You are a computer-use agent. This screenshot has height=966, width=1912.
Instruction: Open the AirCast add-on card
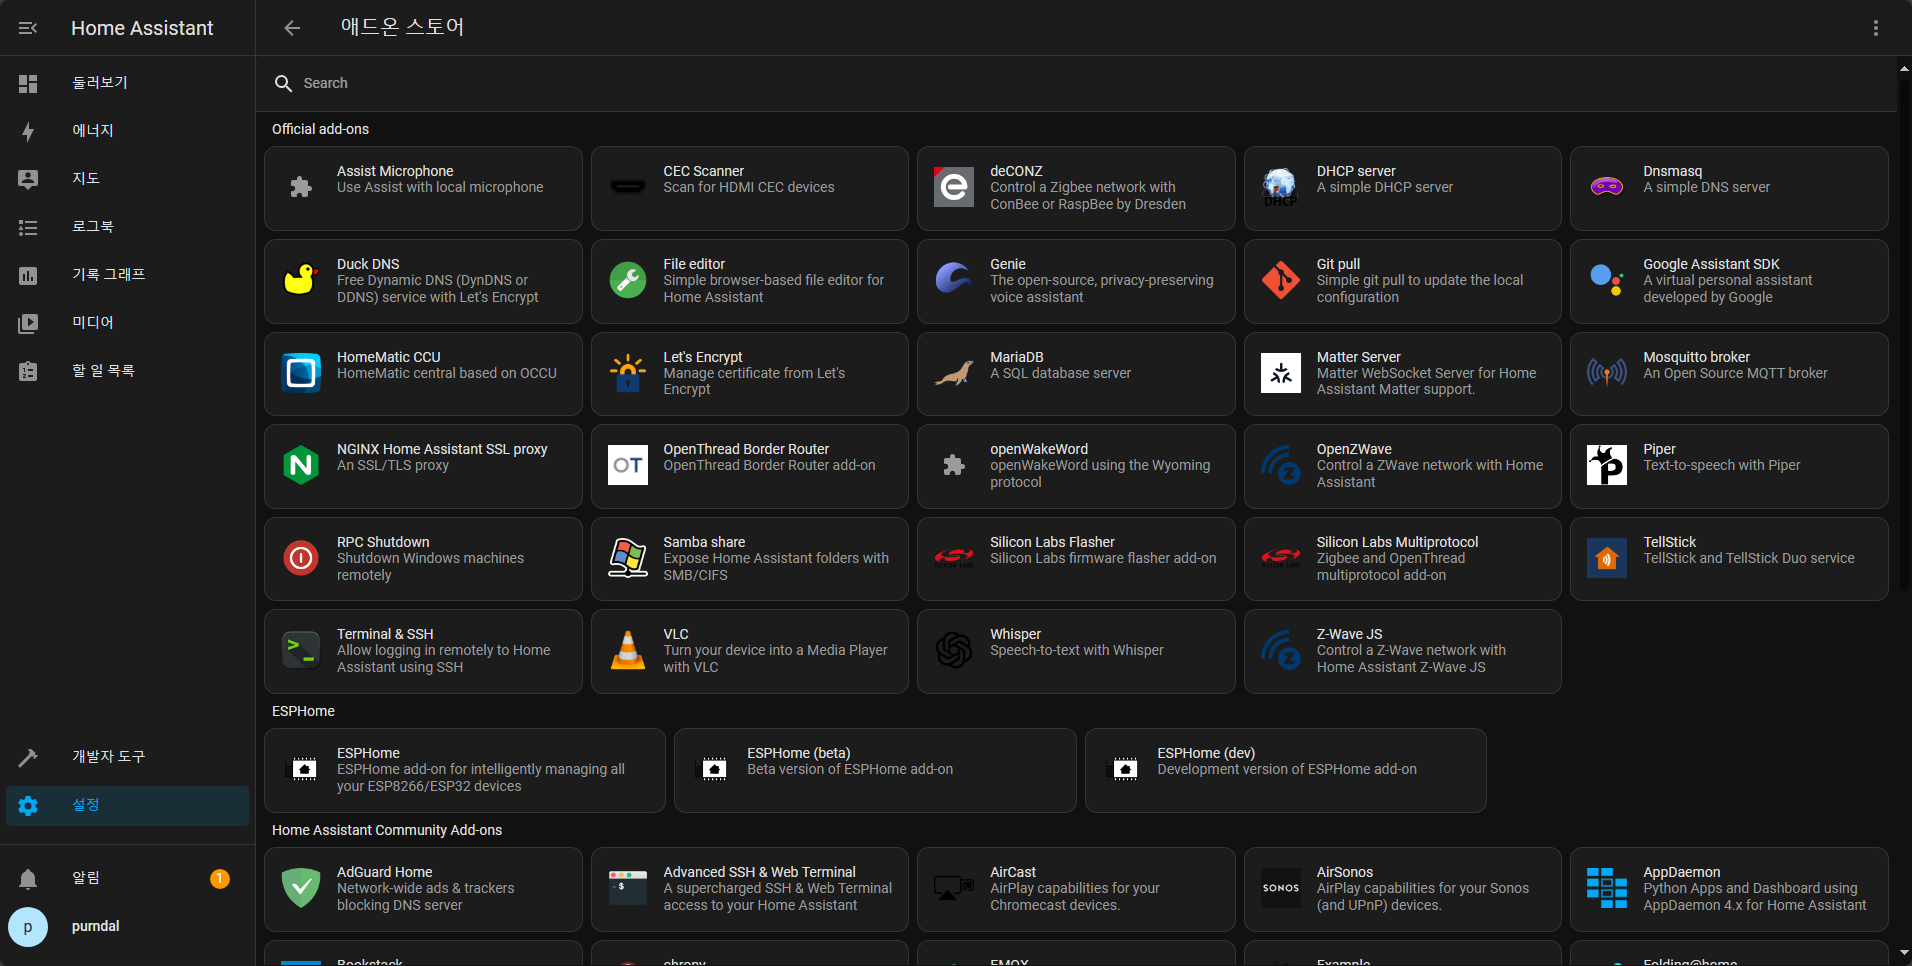[x=1076, y=889]
